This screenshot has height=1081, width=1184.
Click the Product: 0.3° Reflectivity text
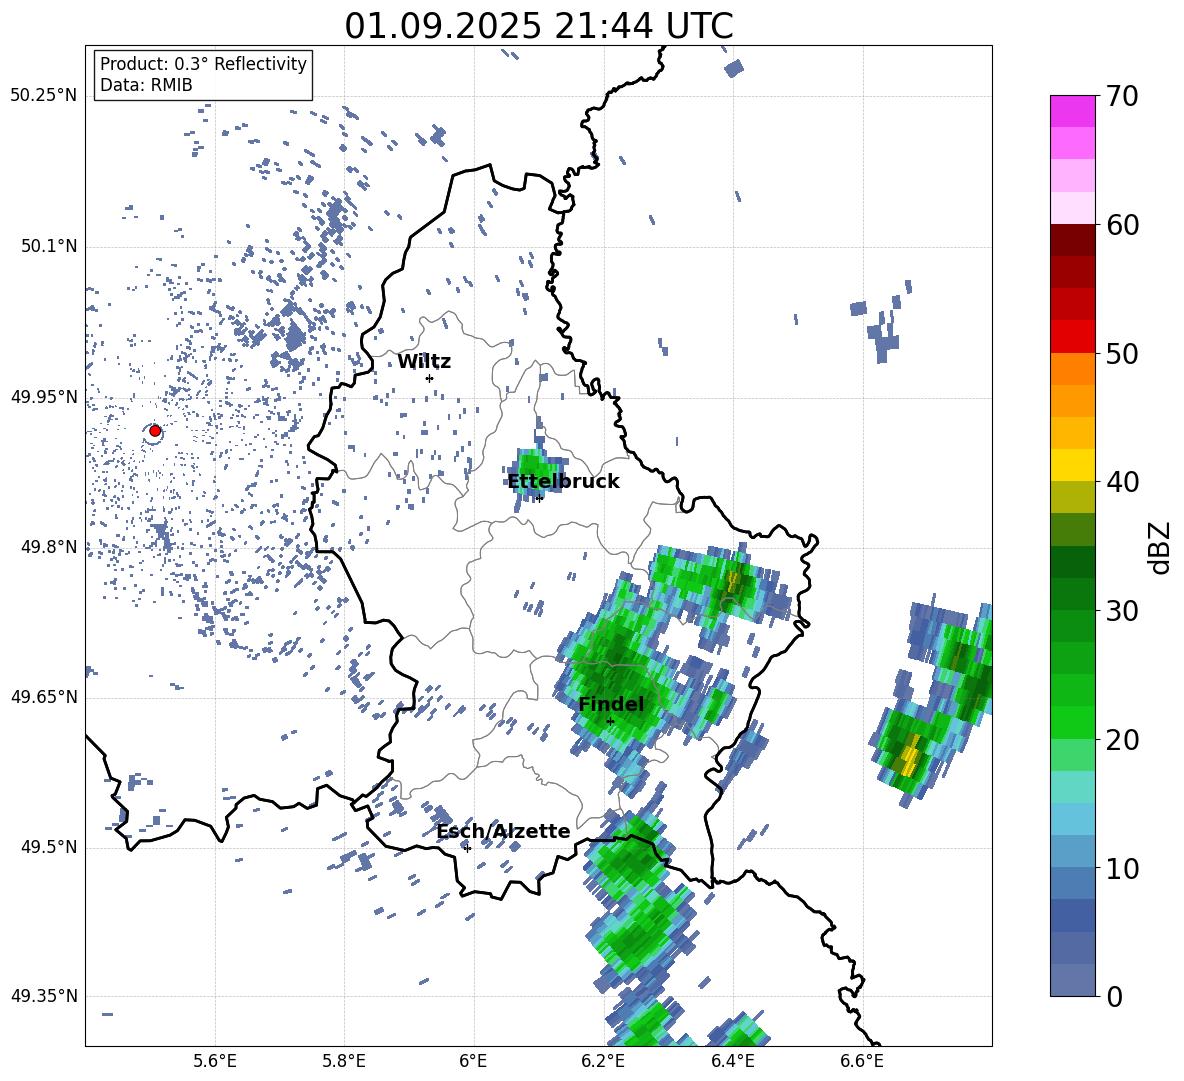[203, 64]
